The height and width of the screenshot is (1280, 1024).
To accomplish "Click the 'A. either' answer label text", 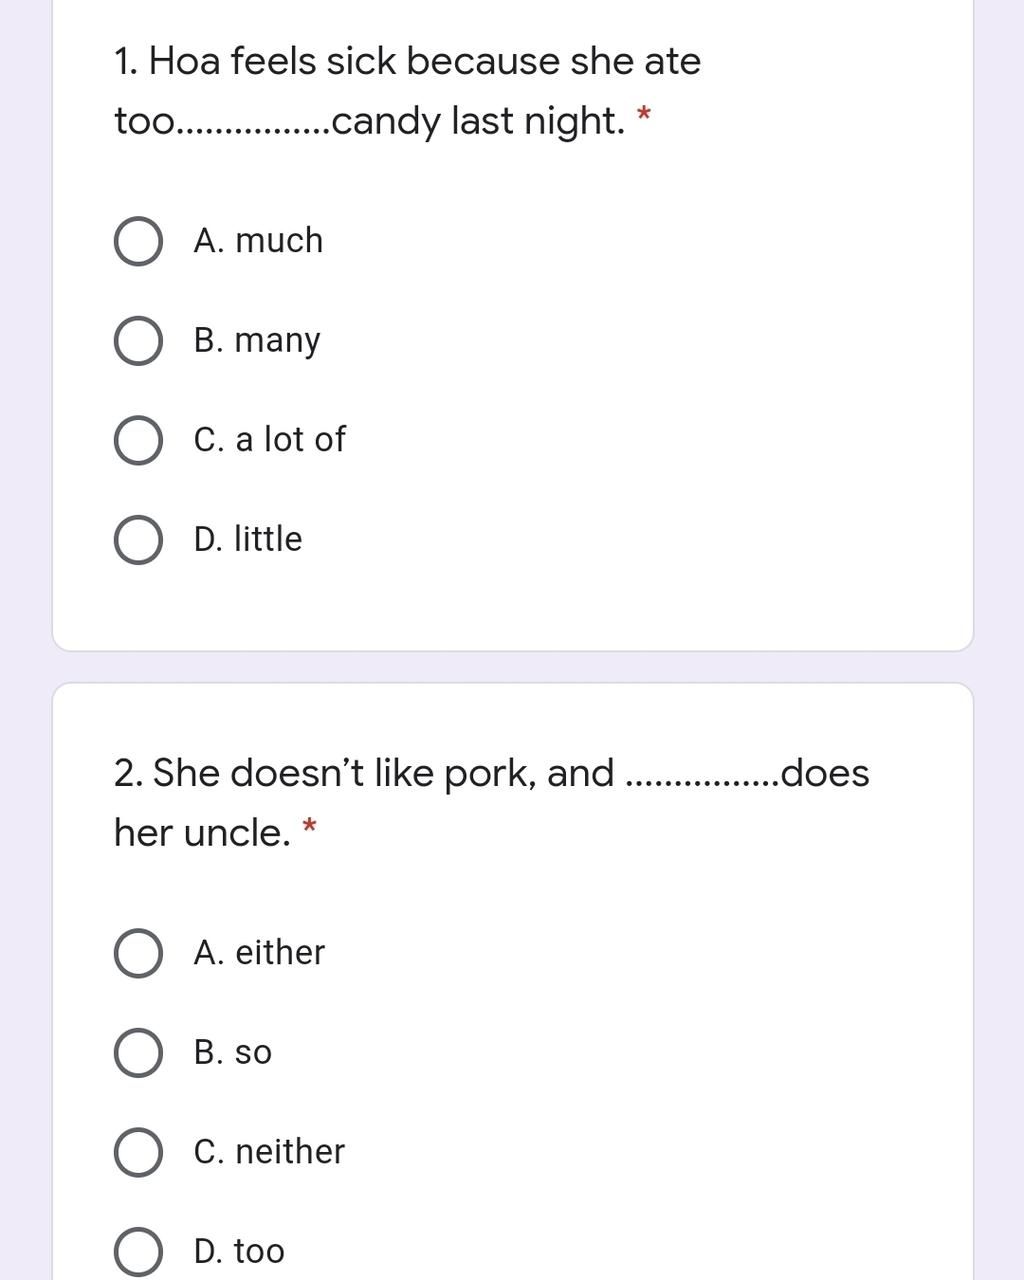I will [x=259, y=953].
